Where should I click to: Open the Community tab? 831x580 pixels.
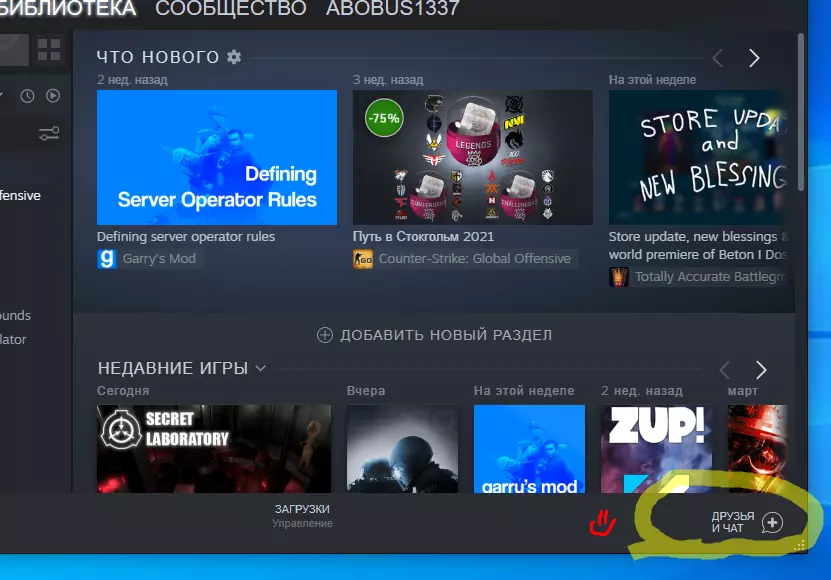[x=231, y=8]
